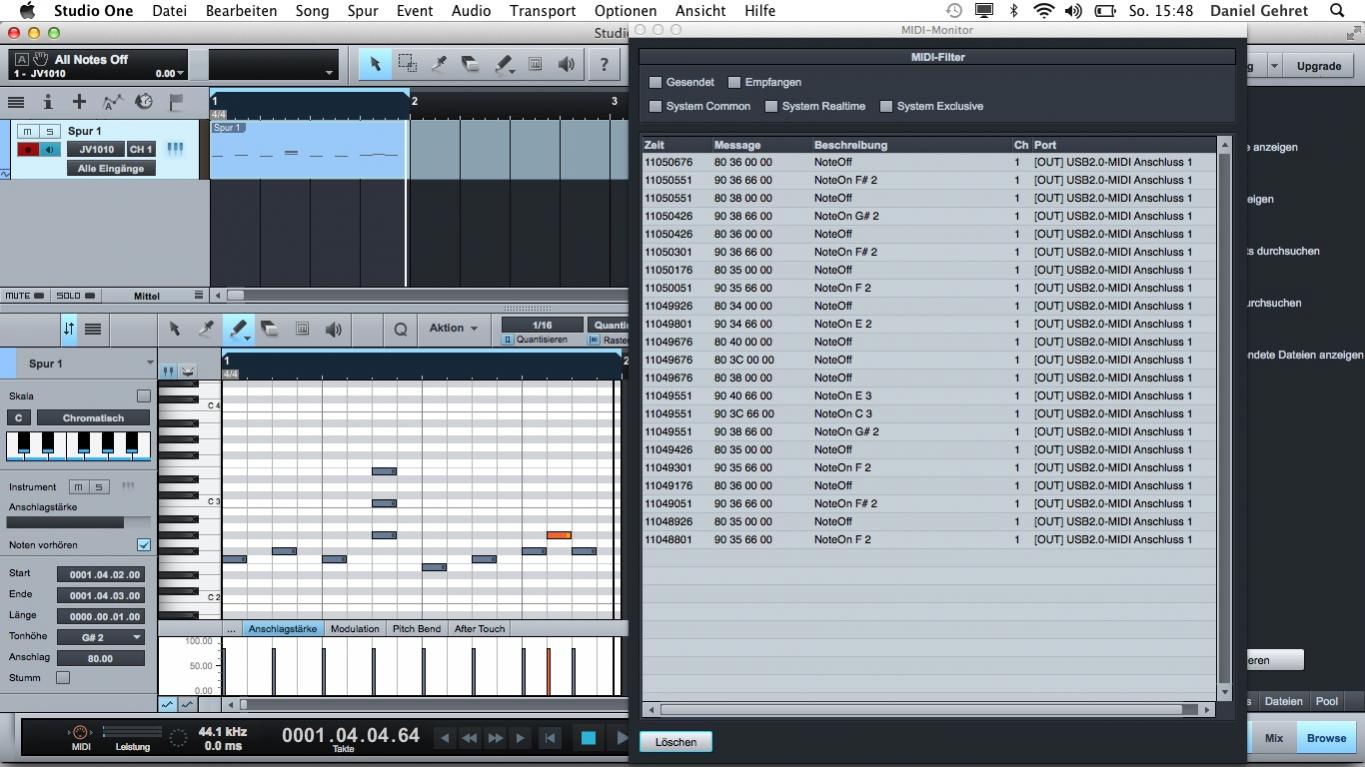Screen dimensions: 1365x767
Task: Select the Eraser tool in piano roll editor
Action: coord(270,328)
